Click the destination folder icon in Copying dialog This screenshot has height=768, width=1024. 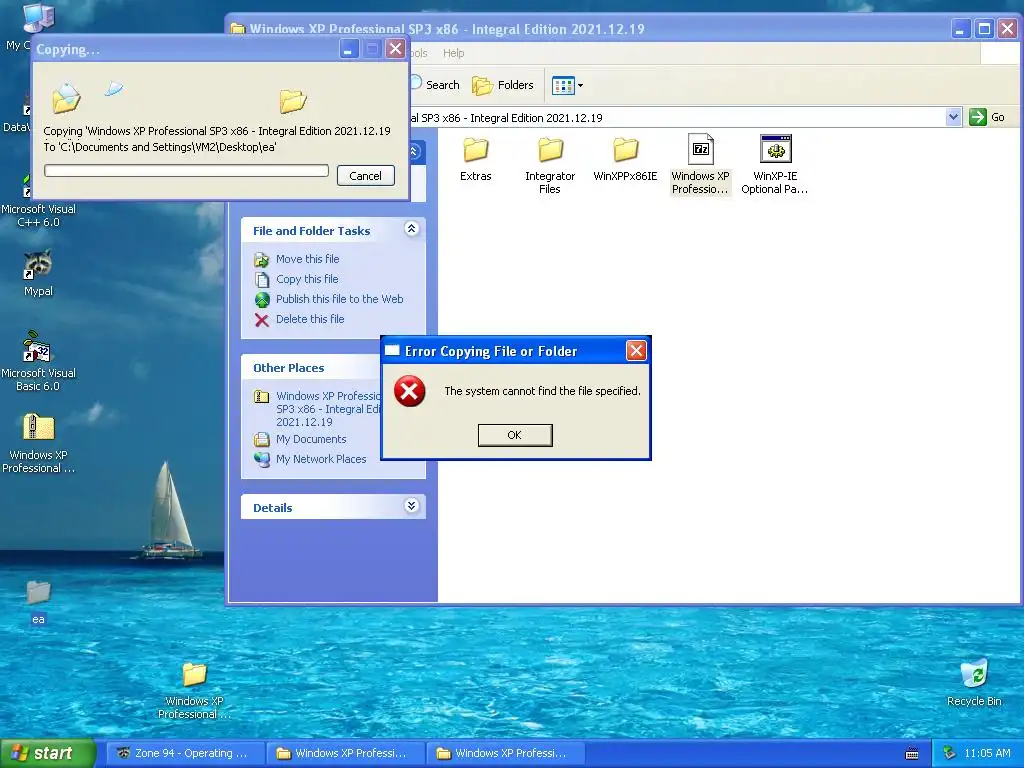point(293,101)
